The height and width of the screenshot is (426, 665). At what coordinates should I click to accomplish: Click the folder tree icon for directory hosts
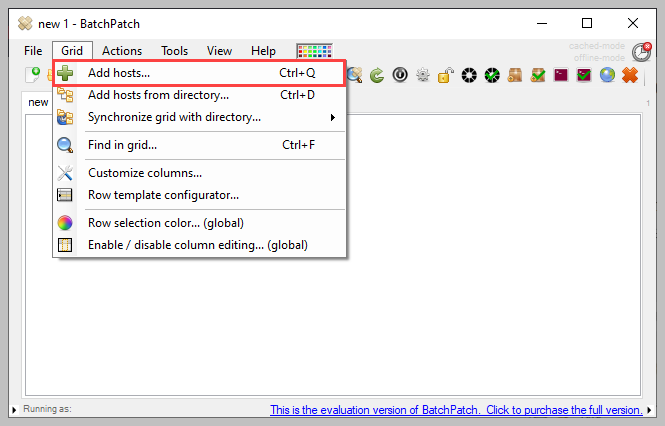click(65, 95)
